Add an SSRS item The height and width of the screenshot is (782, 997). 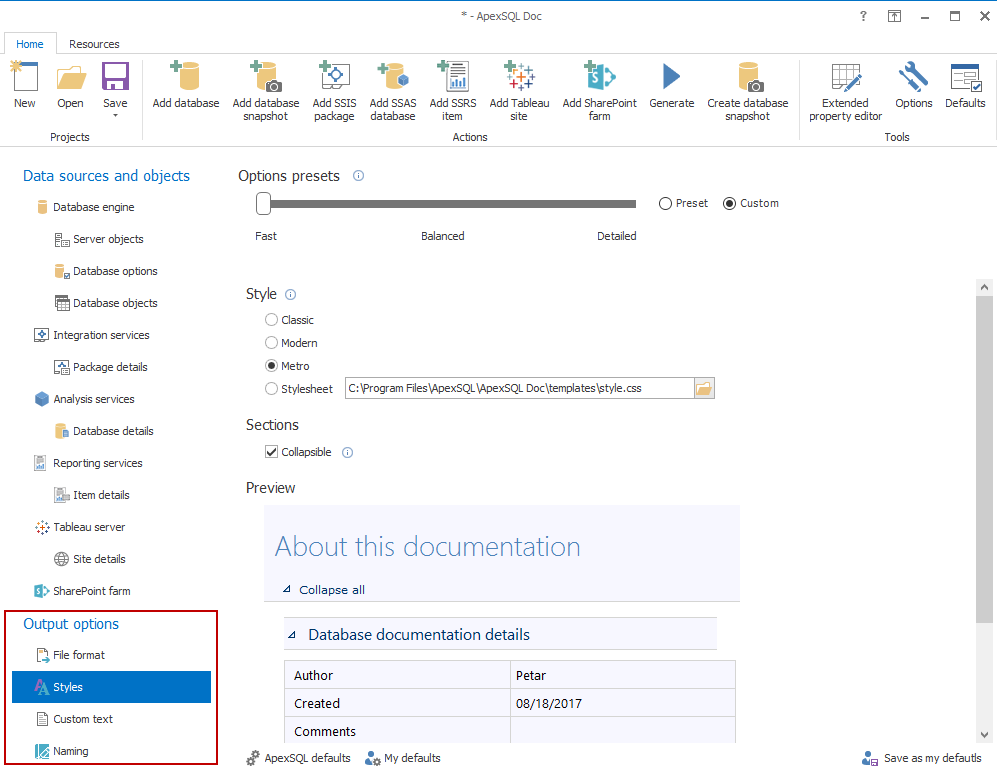pyautogui.click(x=453, y=92)
